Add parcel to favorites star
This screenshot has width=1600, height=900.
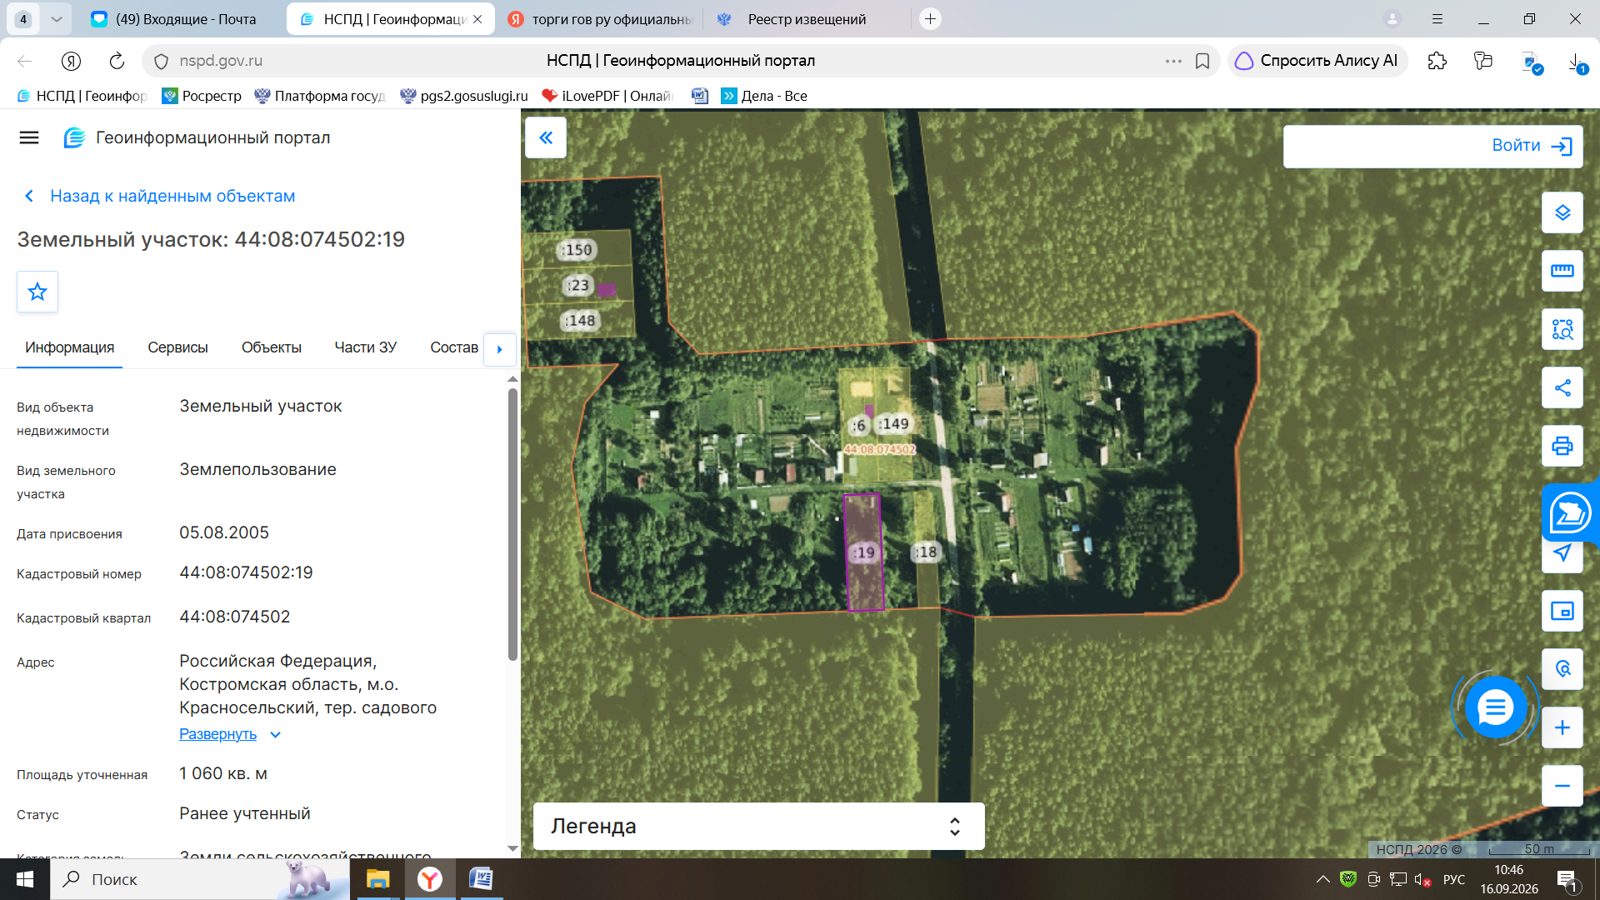(38, 292)
